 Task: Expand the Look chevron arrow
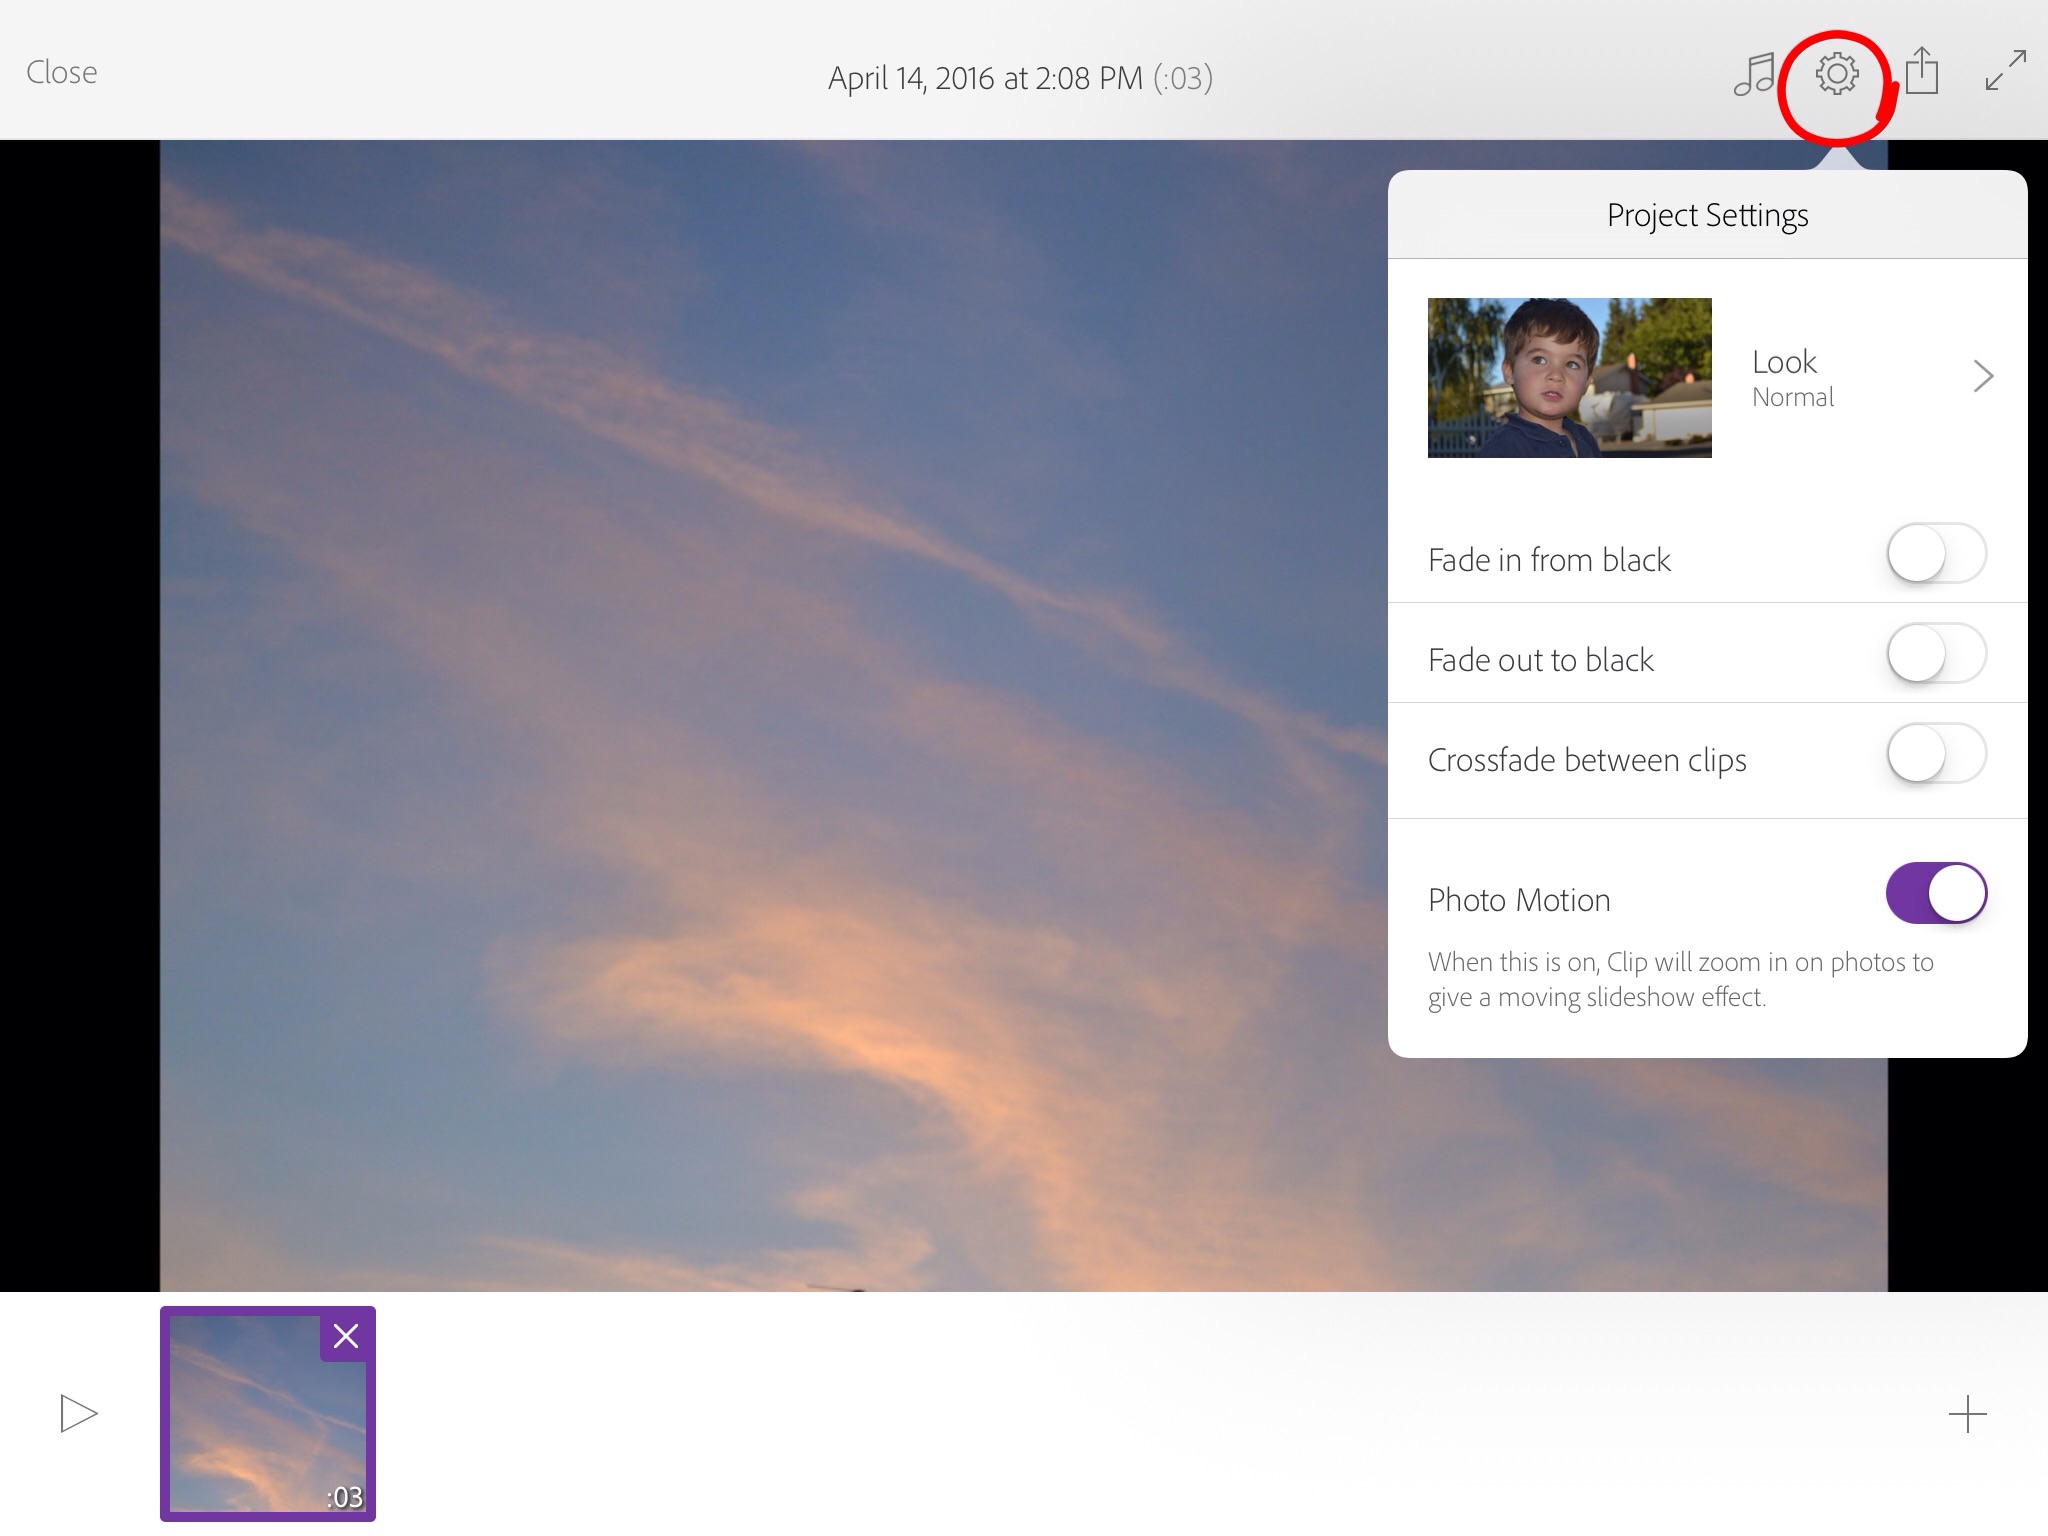1983,377
